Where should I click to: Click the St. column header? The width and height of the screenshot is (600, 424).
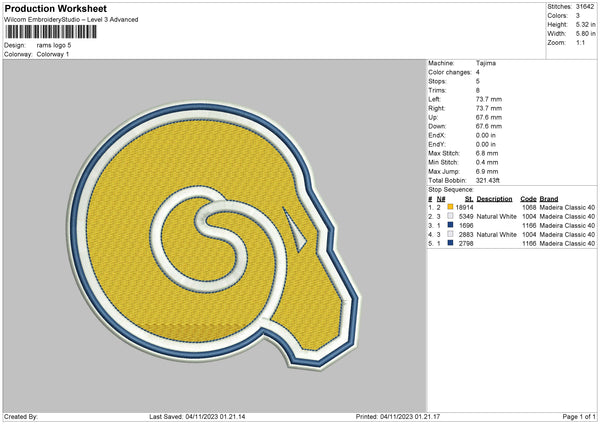(469, 198)
